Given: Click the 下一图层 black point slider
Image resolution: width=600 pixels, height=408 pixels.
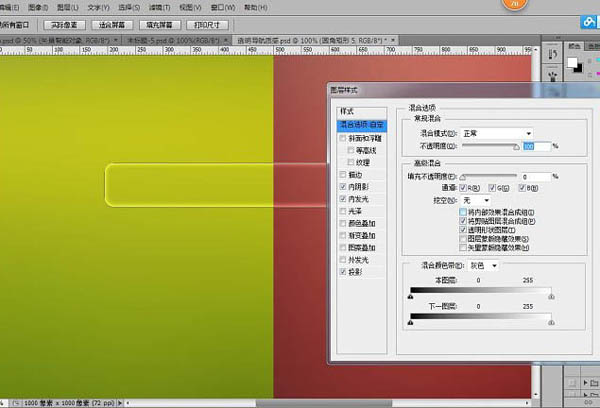Looking at the screenshot, I should click(411, 323).
